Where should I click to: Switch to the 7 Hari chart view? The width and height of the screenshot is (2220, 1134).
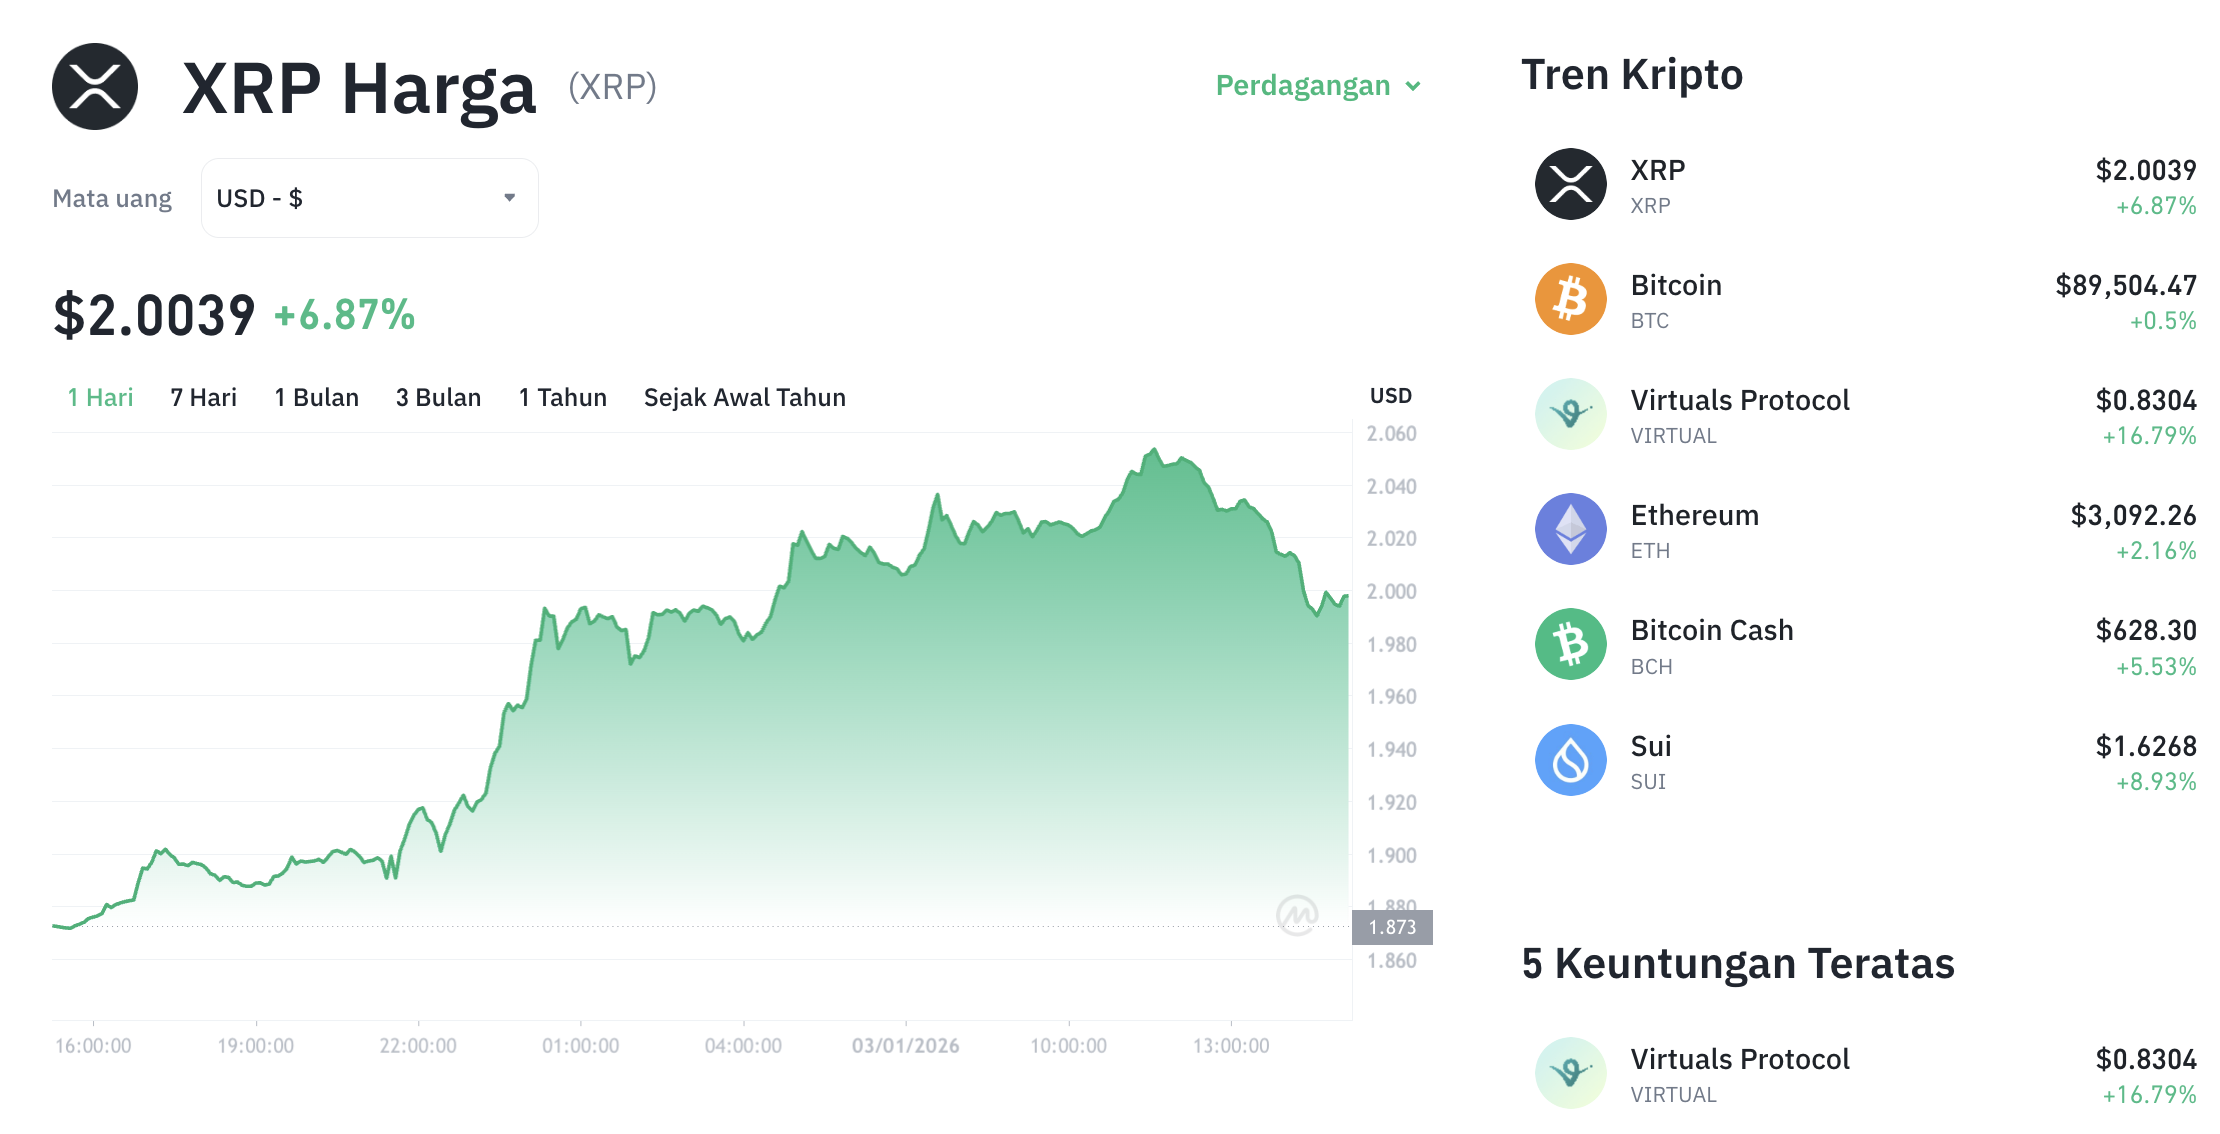202,397
